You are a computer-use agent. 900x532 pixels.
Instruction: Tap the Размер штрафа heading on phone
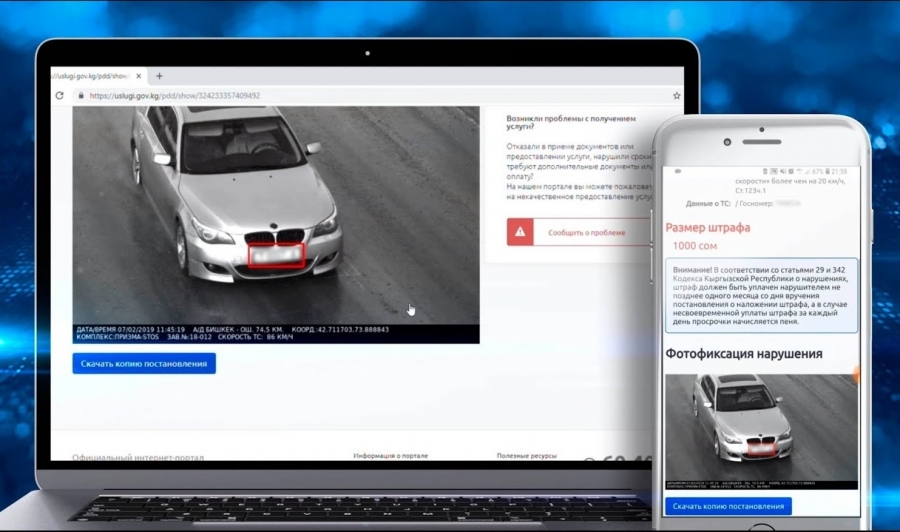708,227
